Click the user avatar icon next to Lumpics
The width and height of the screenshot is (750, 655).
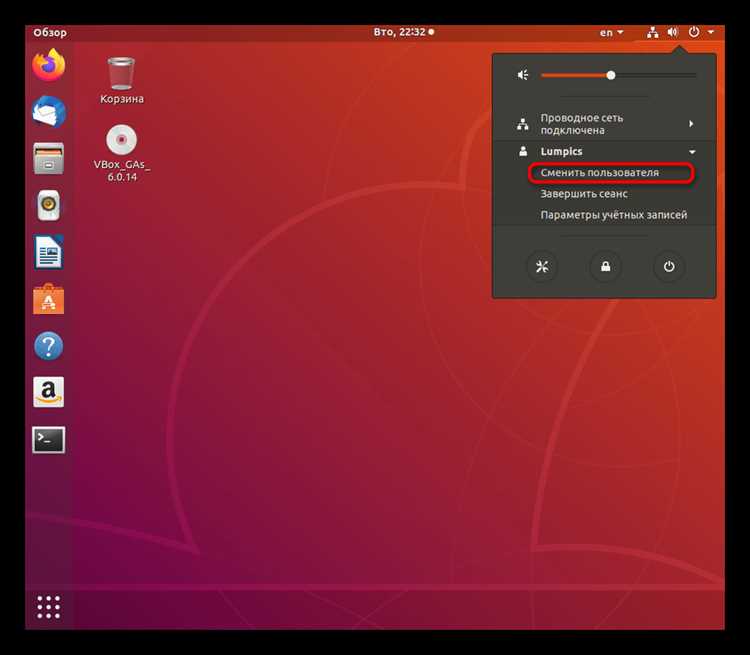click(x=523, y=151)
